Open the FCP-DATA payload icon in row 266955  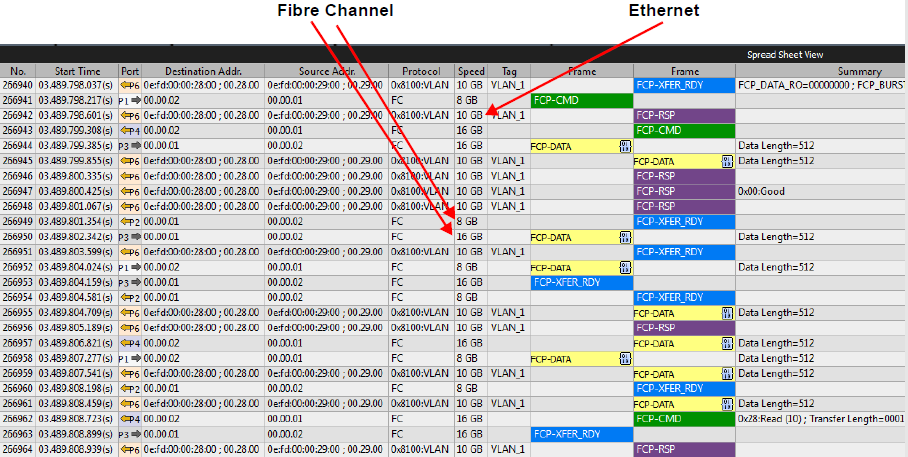[x=727, y=313]
